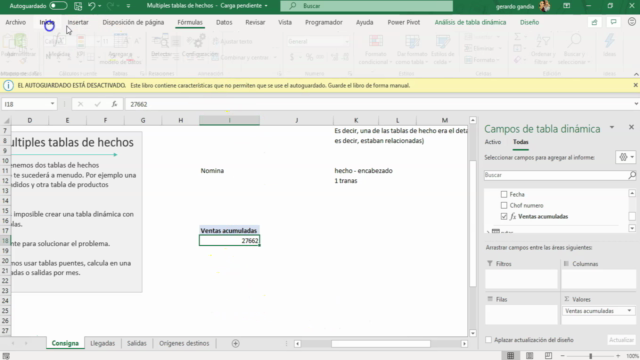Open the Name Box dropdown arrow
Viewport: 640px width, 360px height.
coord(52,104)
